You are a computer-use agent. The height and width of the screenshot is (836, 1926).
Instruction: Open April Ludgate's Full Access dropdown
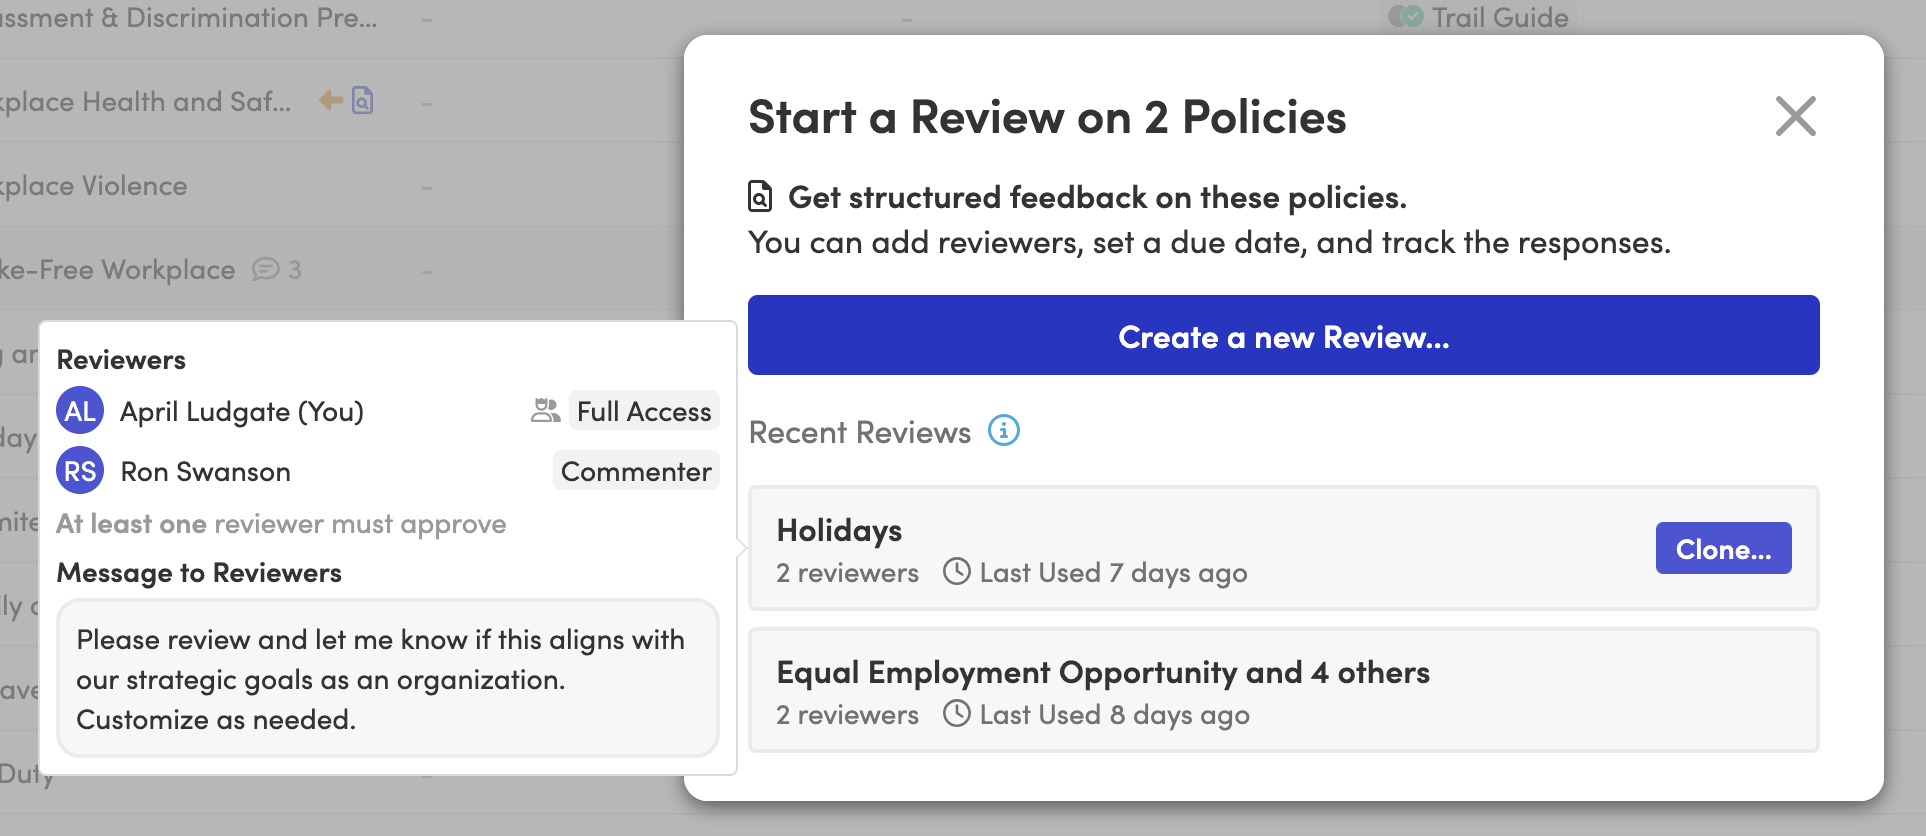tap(643, 411)
